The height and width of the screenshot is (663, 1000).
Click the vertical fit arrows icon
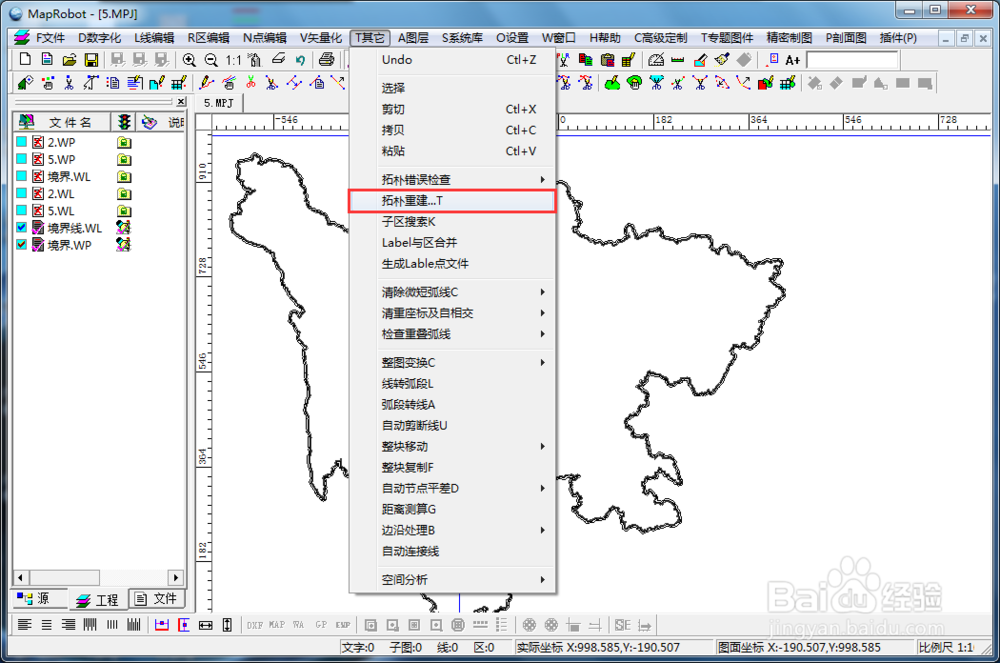click(227, 625)
